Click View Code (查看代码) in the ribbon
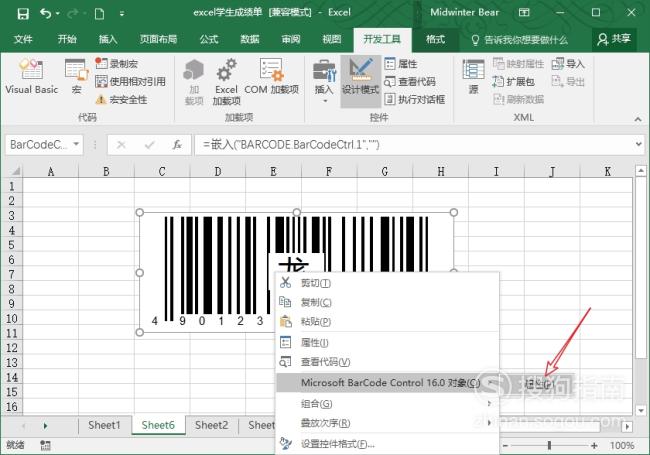650x455 pixels. (x=410, y=82)
